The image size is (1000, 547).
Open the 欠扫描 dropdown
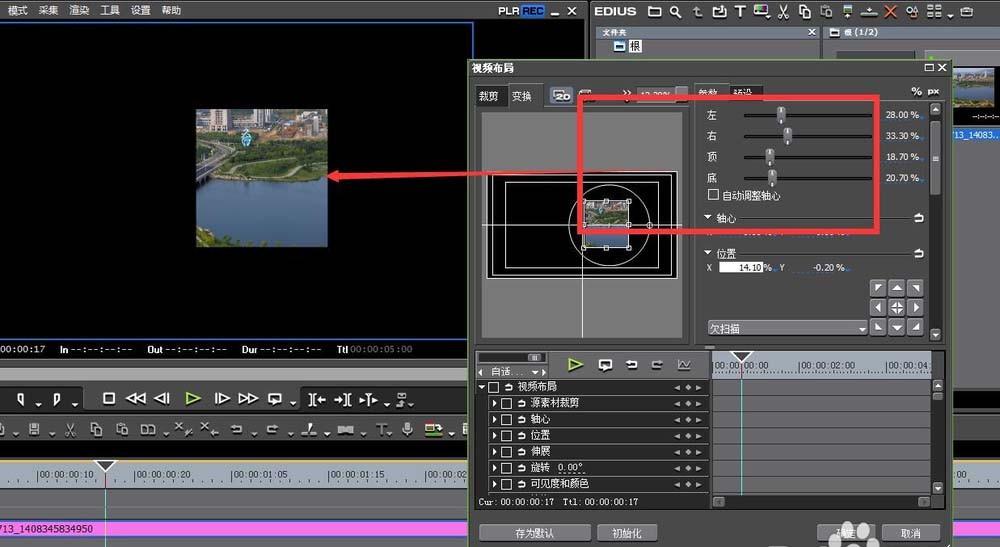click(788, 328)
